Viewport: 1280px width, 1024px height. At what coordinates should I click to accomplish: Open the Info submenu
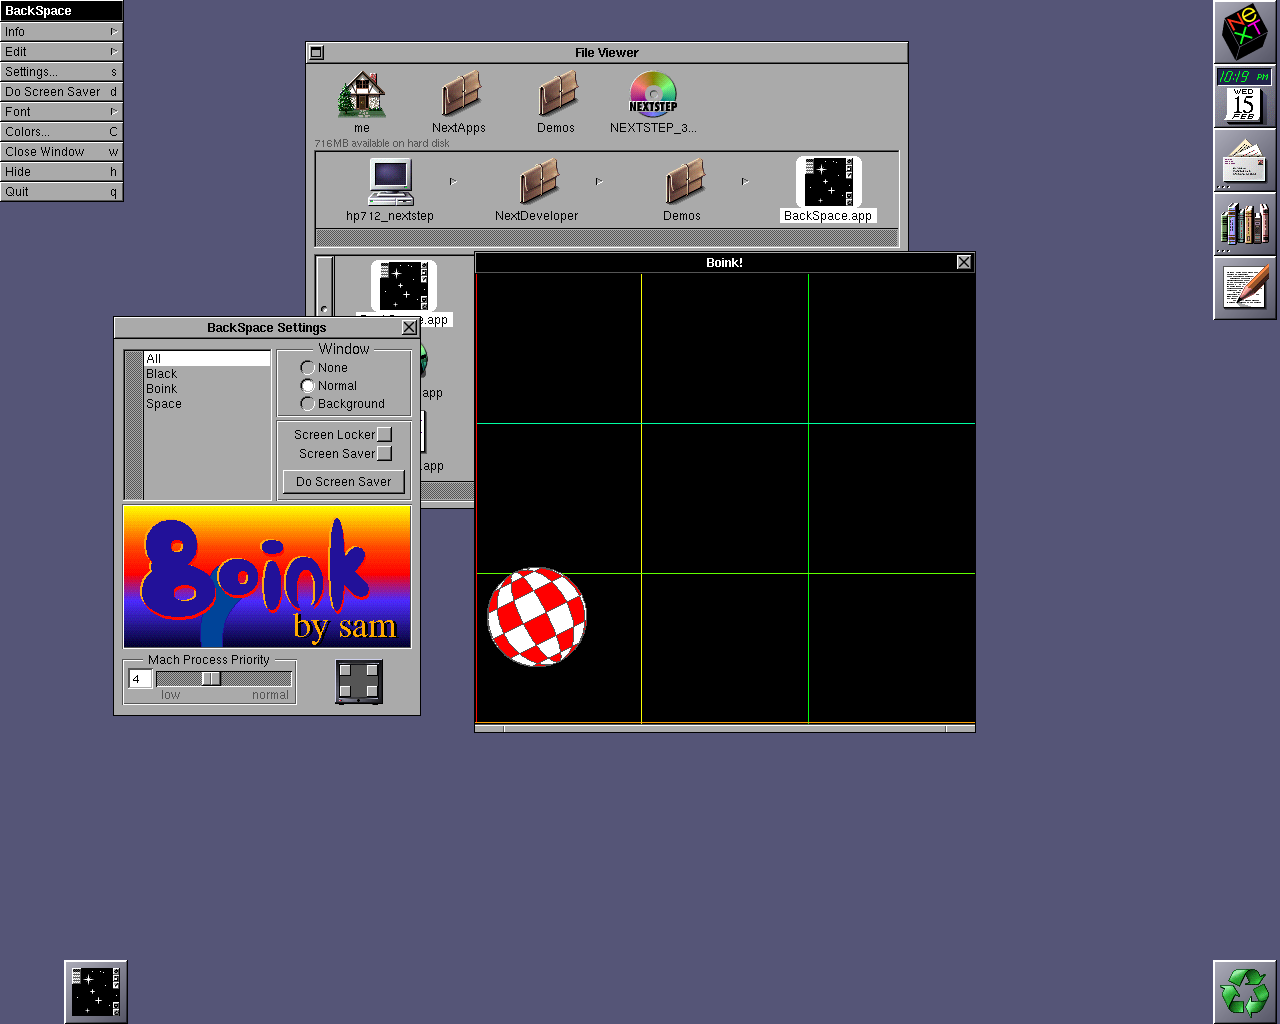point(61,32)
